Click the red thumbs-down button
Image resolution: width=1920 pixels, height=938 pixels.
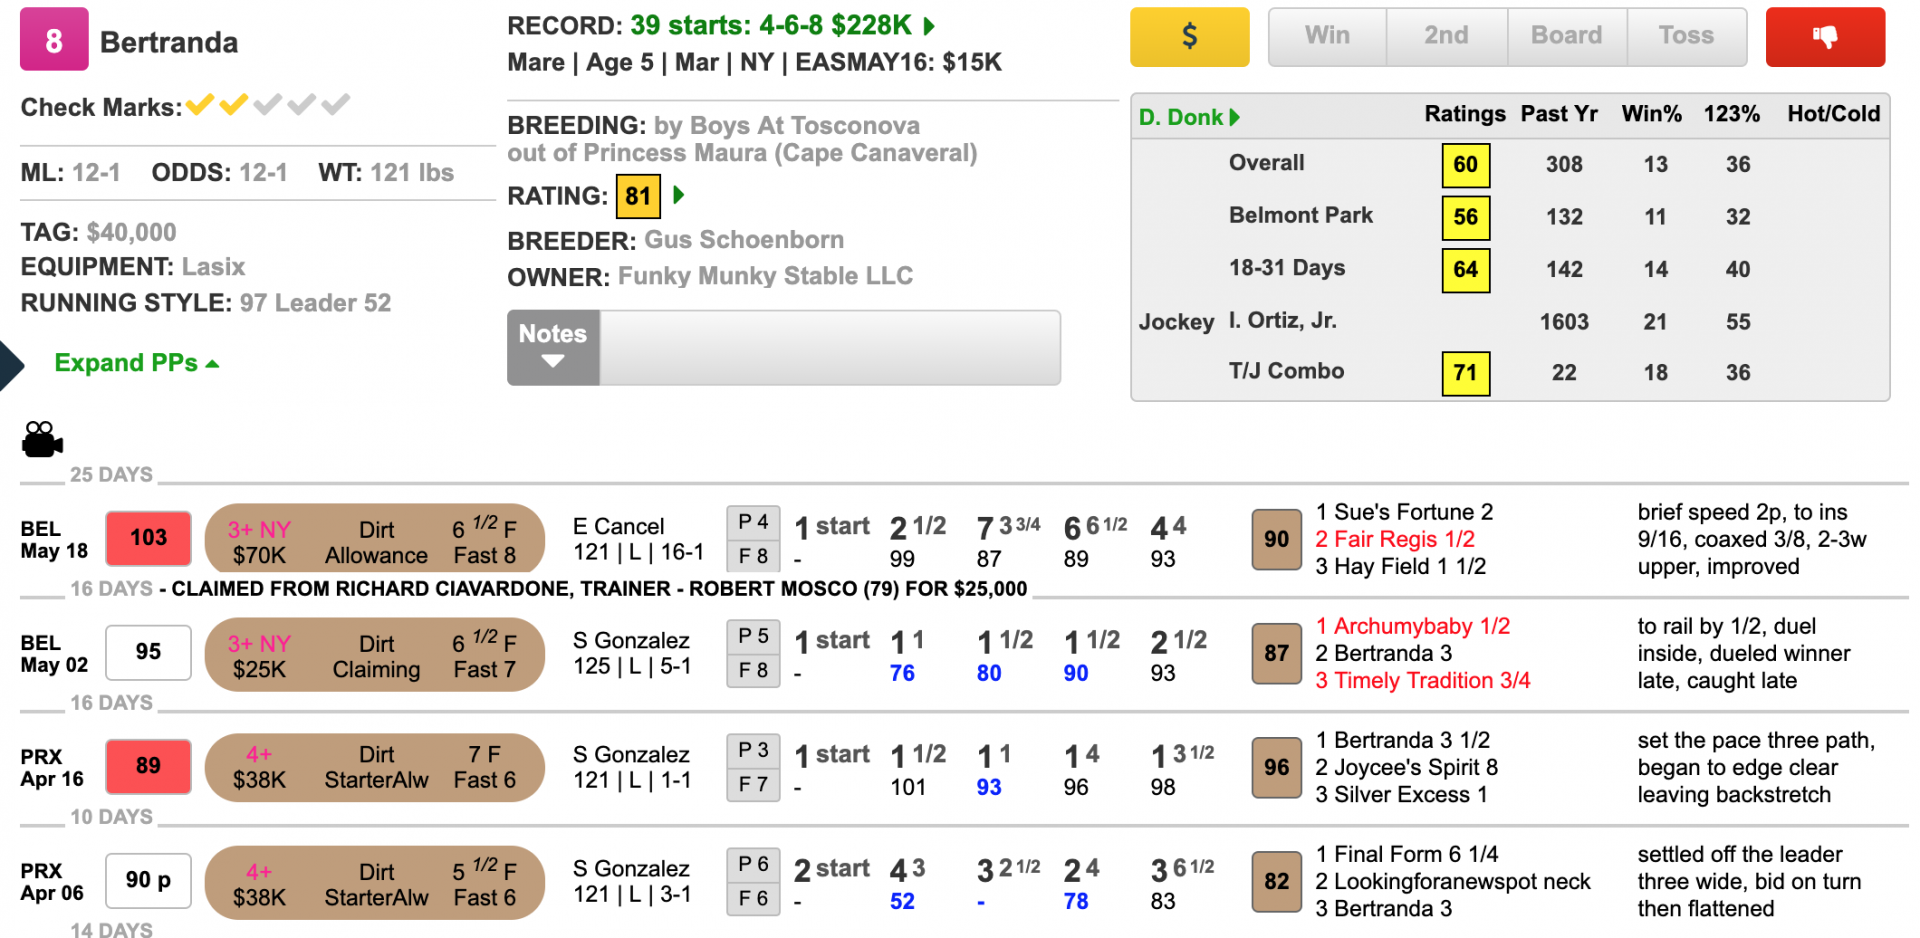1825,37
